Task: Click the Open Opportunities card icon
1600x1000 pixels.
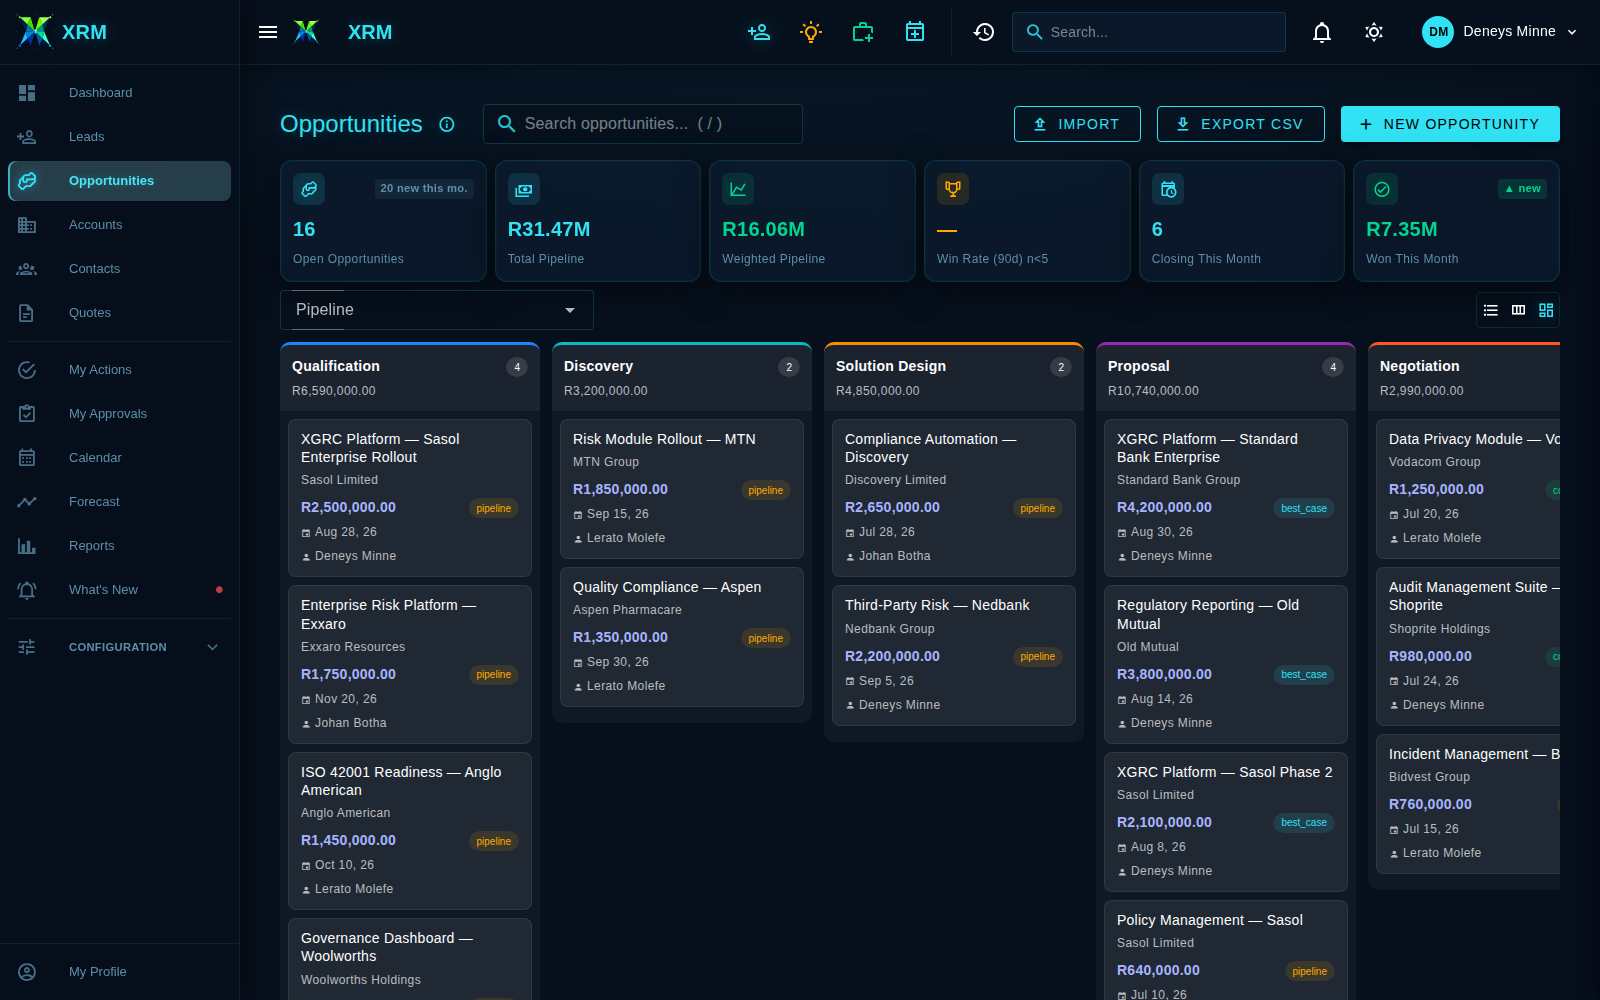Action: (309, 189)
